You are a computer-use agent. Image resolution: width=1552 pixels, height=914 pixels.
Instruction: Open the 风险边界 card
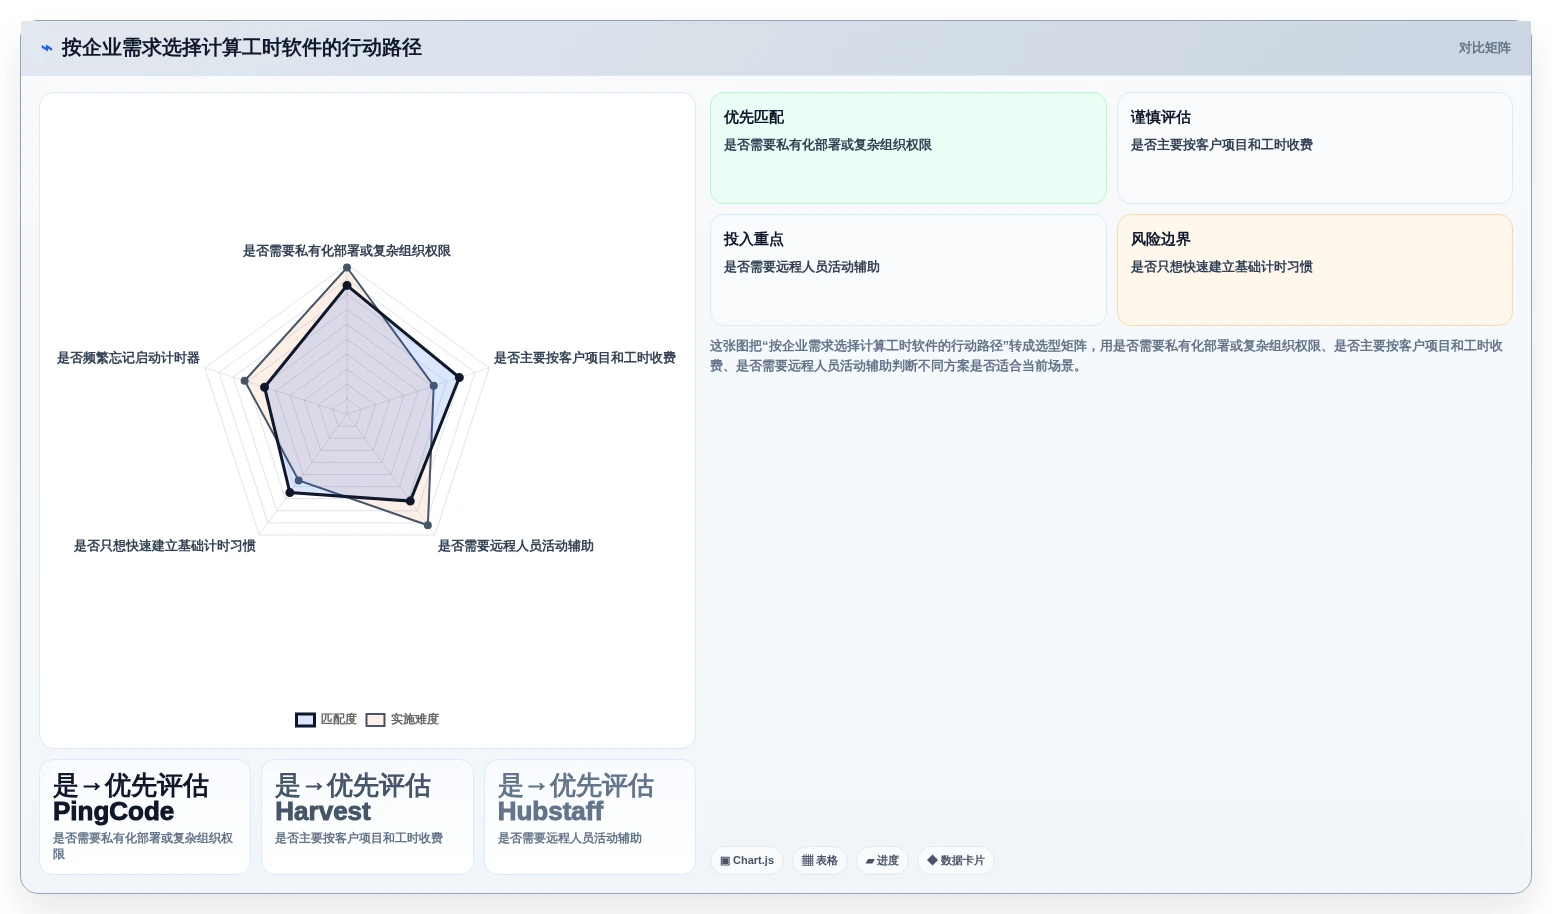pyautogui.click(x=1314, y=270)
